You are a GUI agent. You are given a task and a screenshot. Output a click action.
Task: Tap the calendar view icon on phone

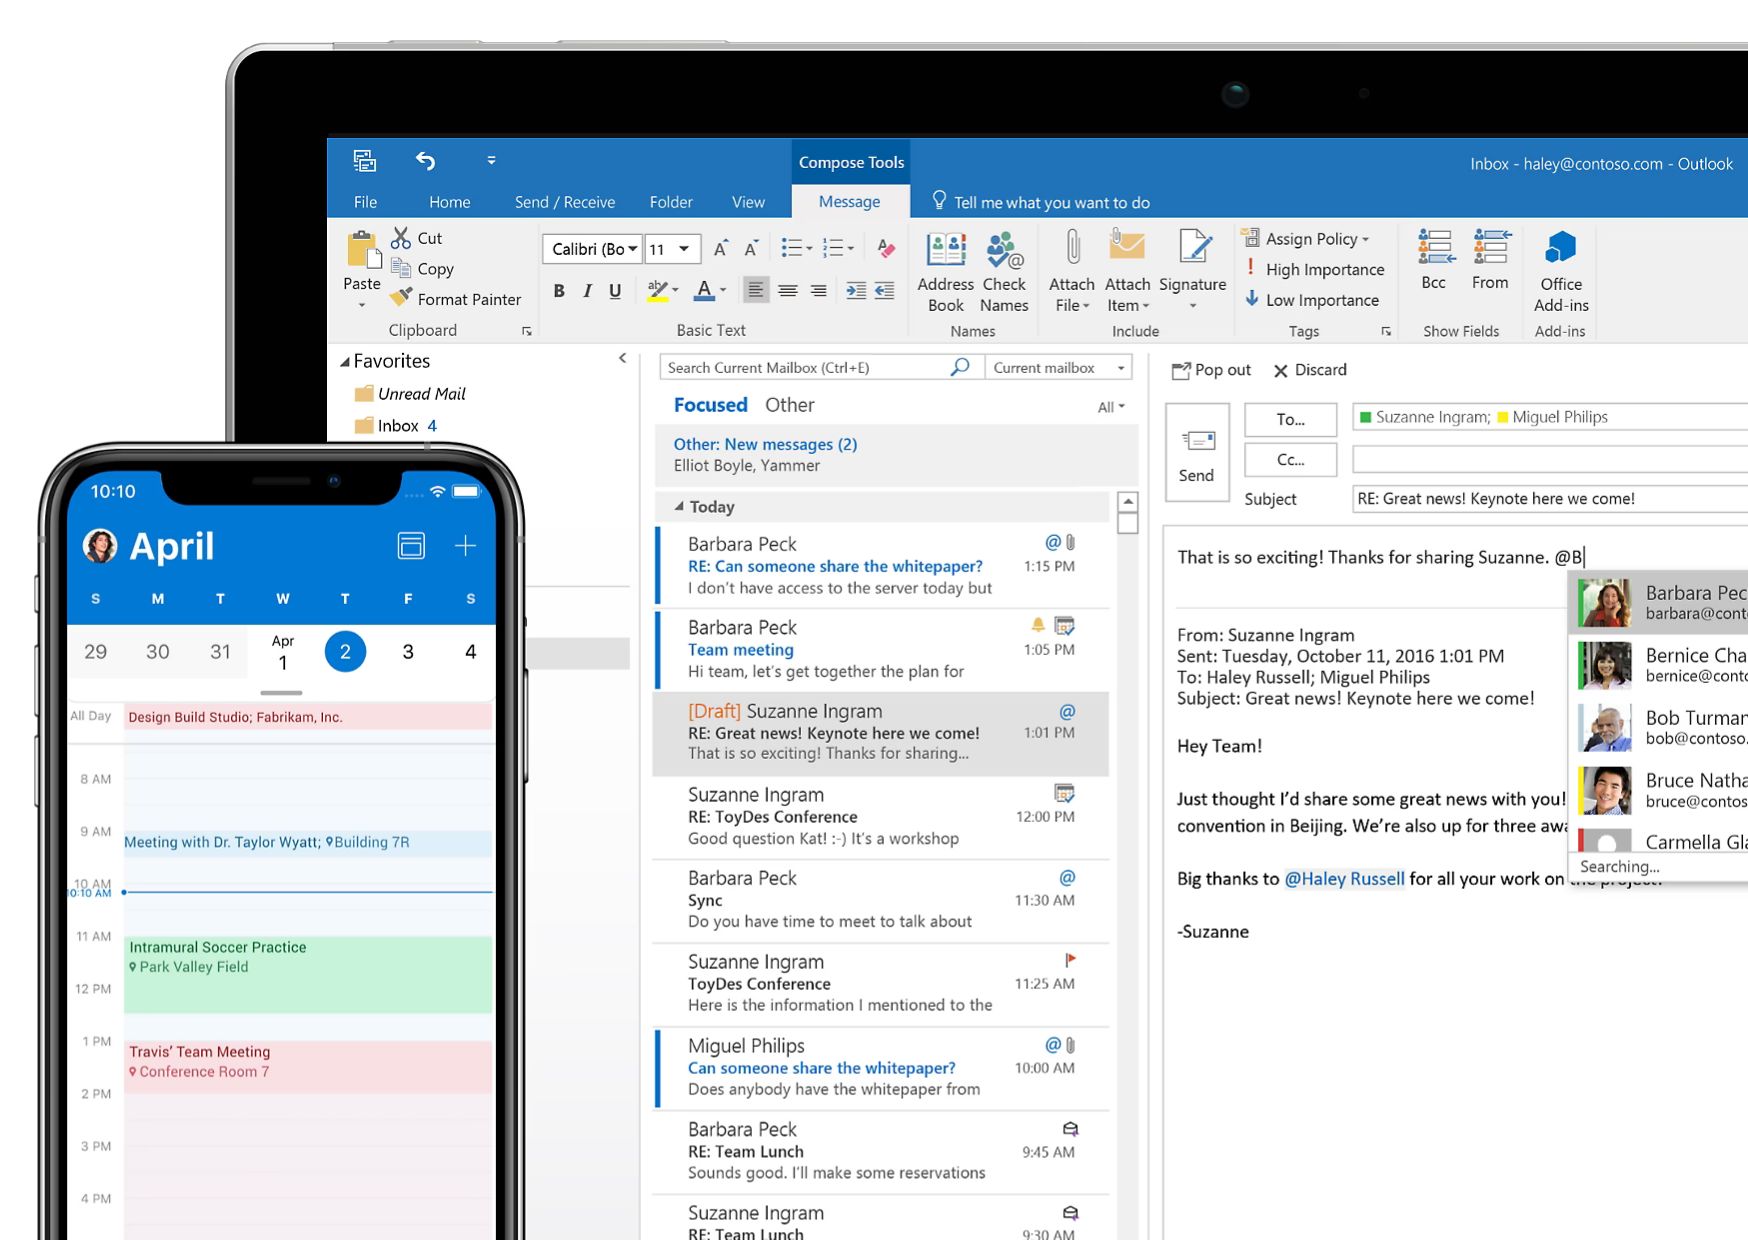pyautogui.click(x=411, y=545)
